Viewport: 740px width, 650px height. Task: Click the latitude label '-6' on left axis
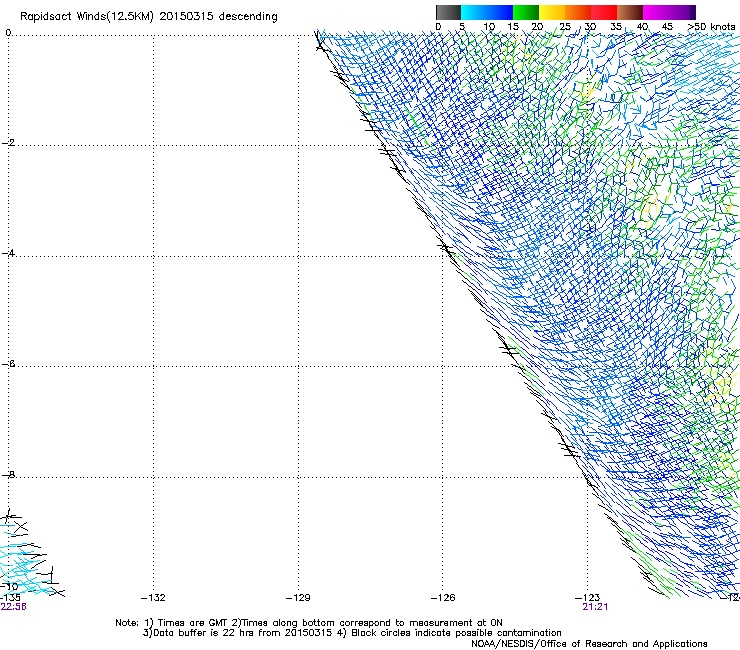(x=8, y=364)
